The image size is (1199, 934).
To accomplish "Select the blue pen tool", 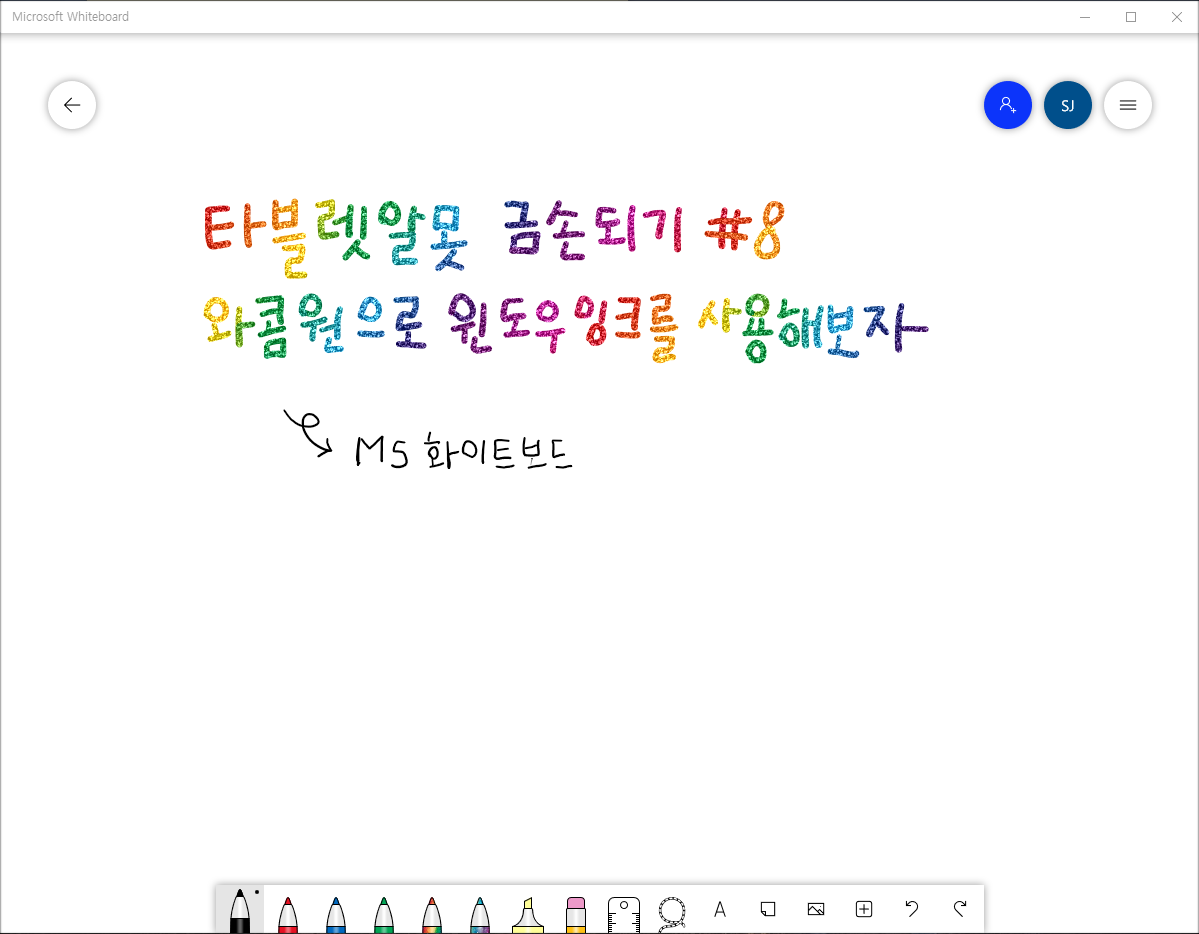I will (336, 914).
